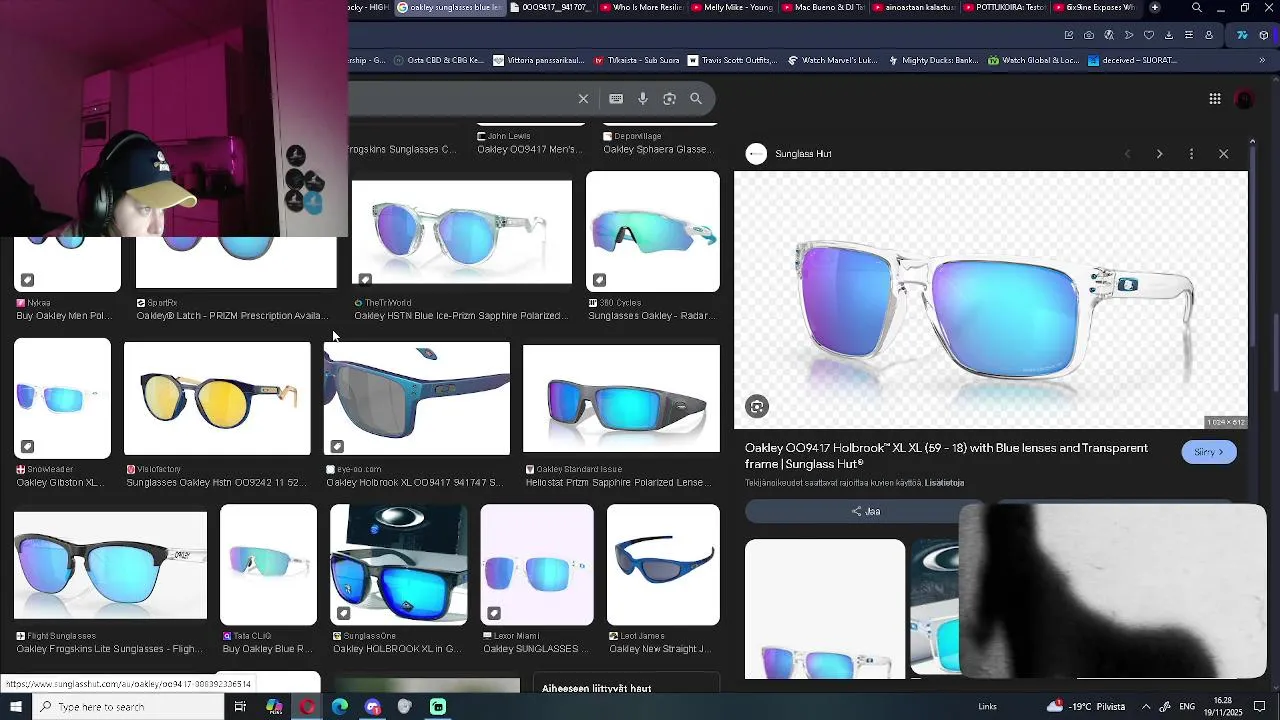Open Visiofactory Oakley Hstn gold lens thumbnail
This screenshot has height=720, width=1280.
(x=217, y=399)
